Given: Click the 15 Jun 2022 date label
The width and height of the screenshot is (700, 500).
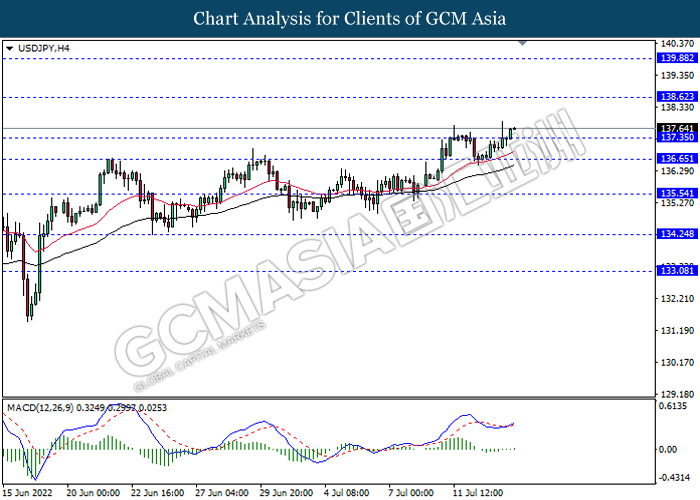Looking at the screenshot, I should [x=27, y=493].
